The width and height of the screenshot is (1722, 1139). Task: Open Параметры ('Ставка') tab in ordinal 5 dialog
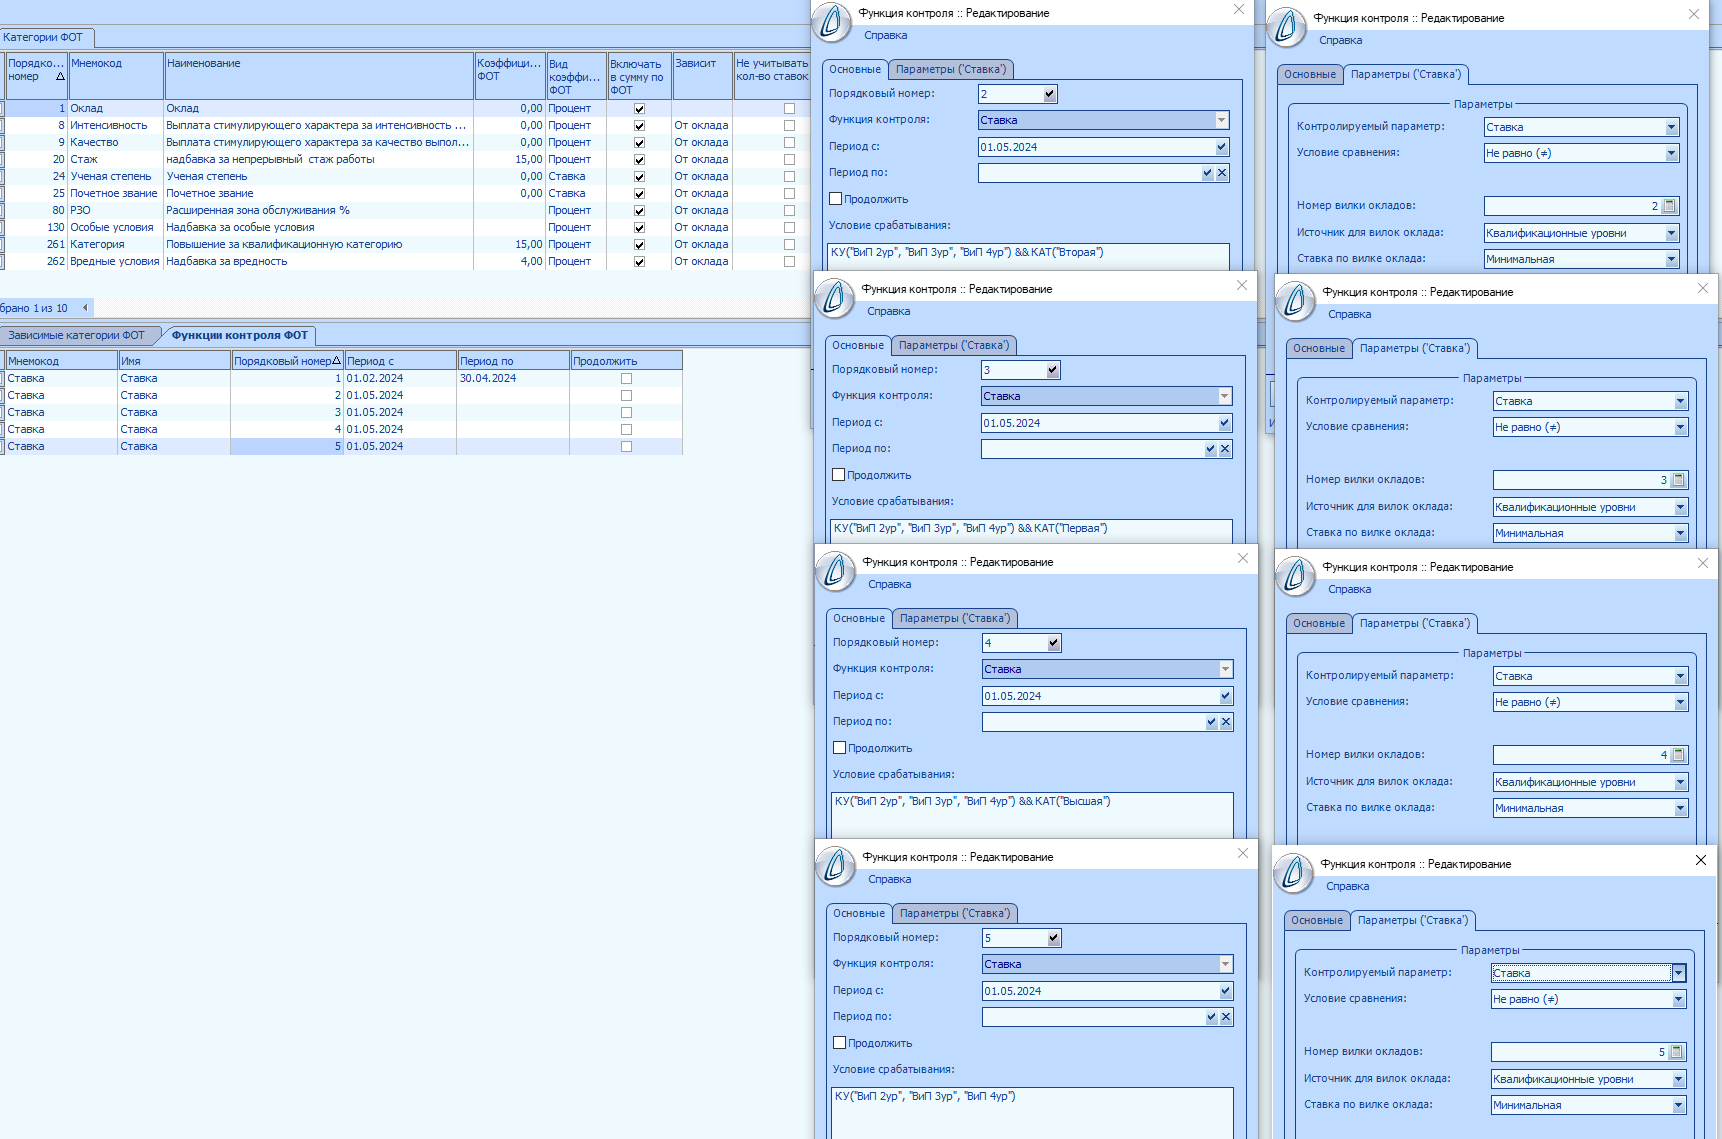tap(955, 913)
